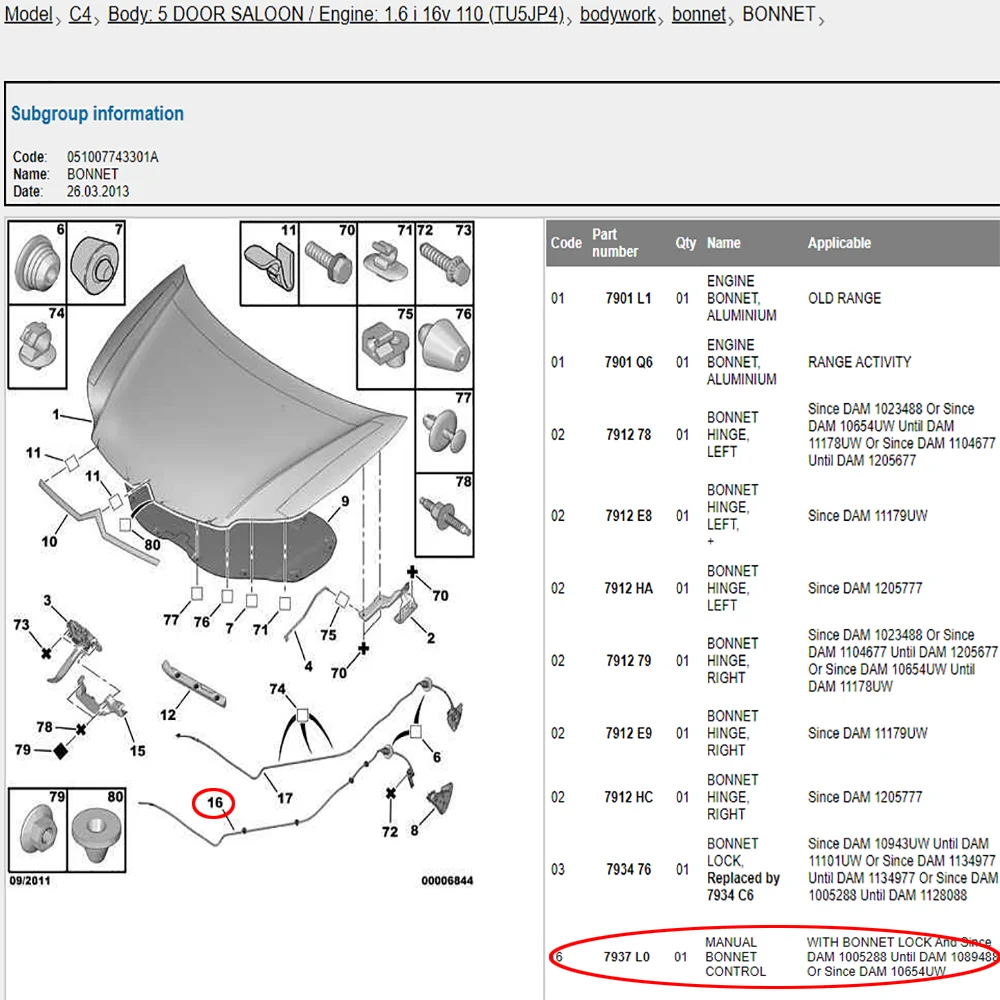
Task: Select part thumbnail 75 cage nut
Action: [x=386, y=347]
